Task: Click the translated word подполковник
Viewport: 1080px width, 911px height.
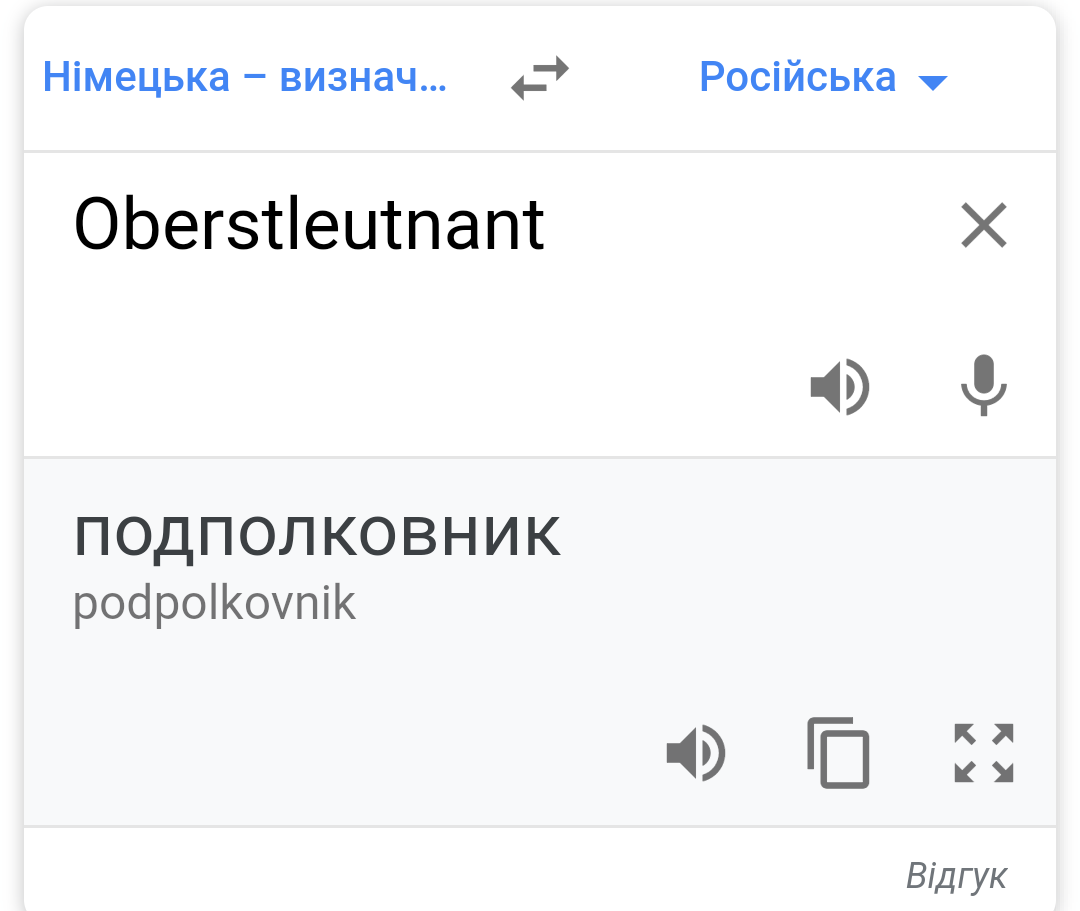Action: pyautogui.click(x=317, y=536)
